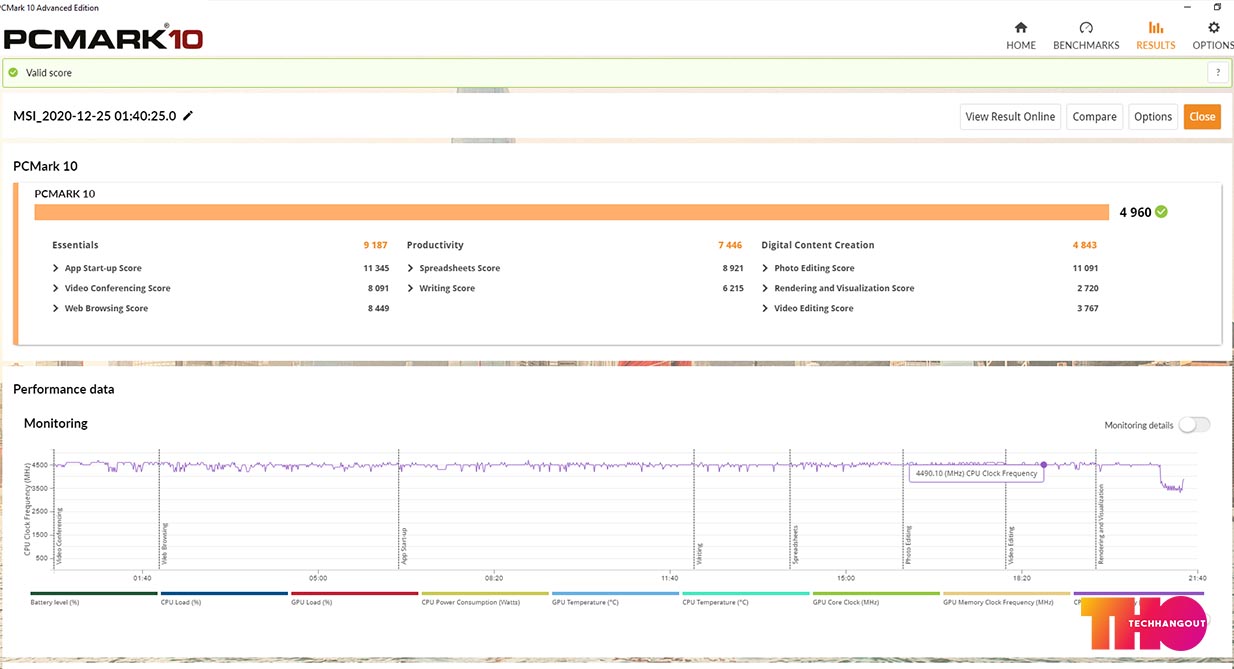Image resolution: width=1234 pixels, height=669 pixels.
Task: Click the Compare button
Action: click(x=1094, y=116)
